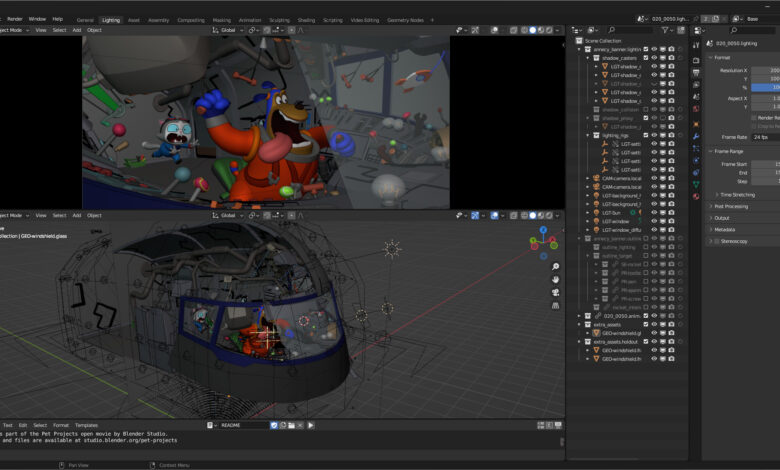Click the Resolution X value field
Image resolution: width=780 pixels, height=470 pixels.
coord(765,71)
